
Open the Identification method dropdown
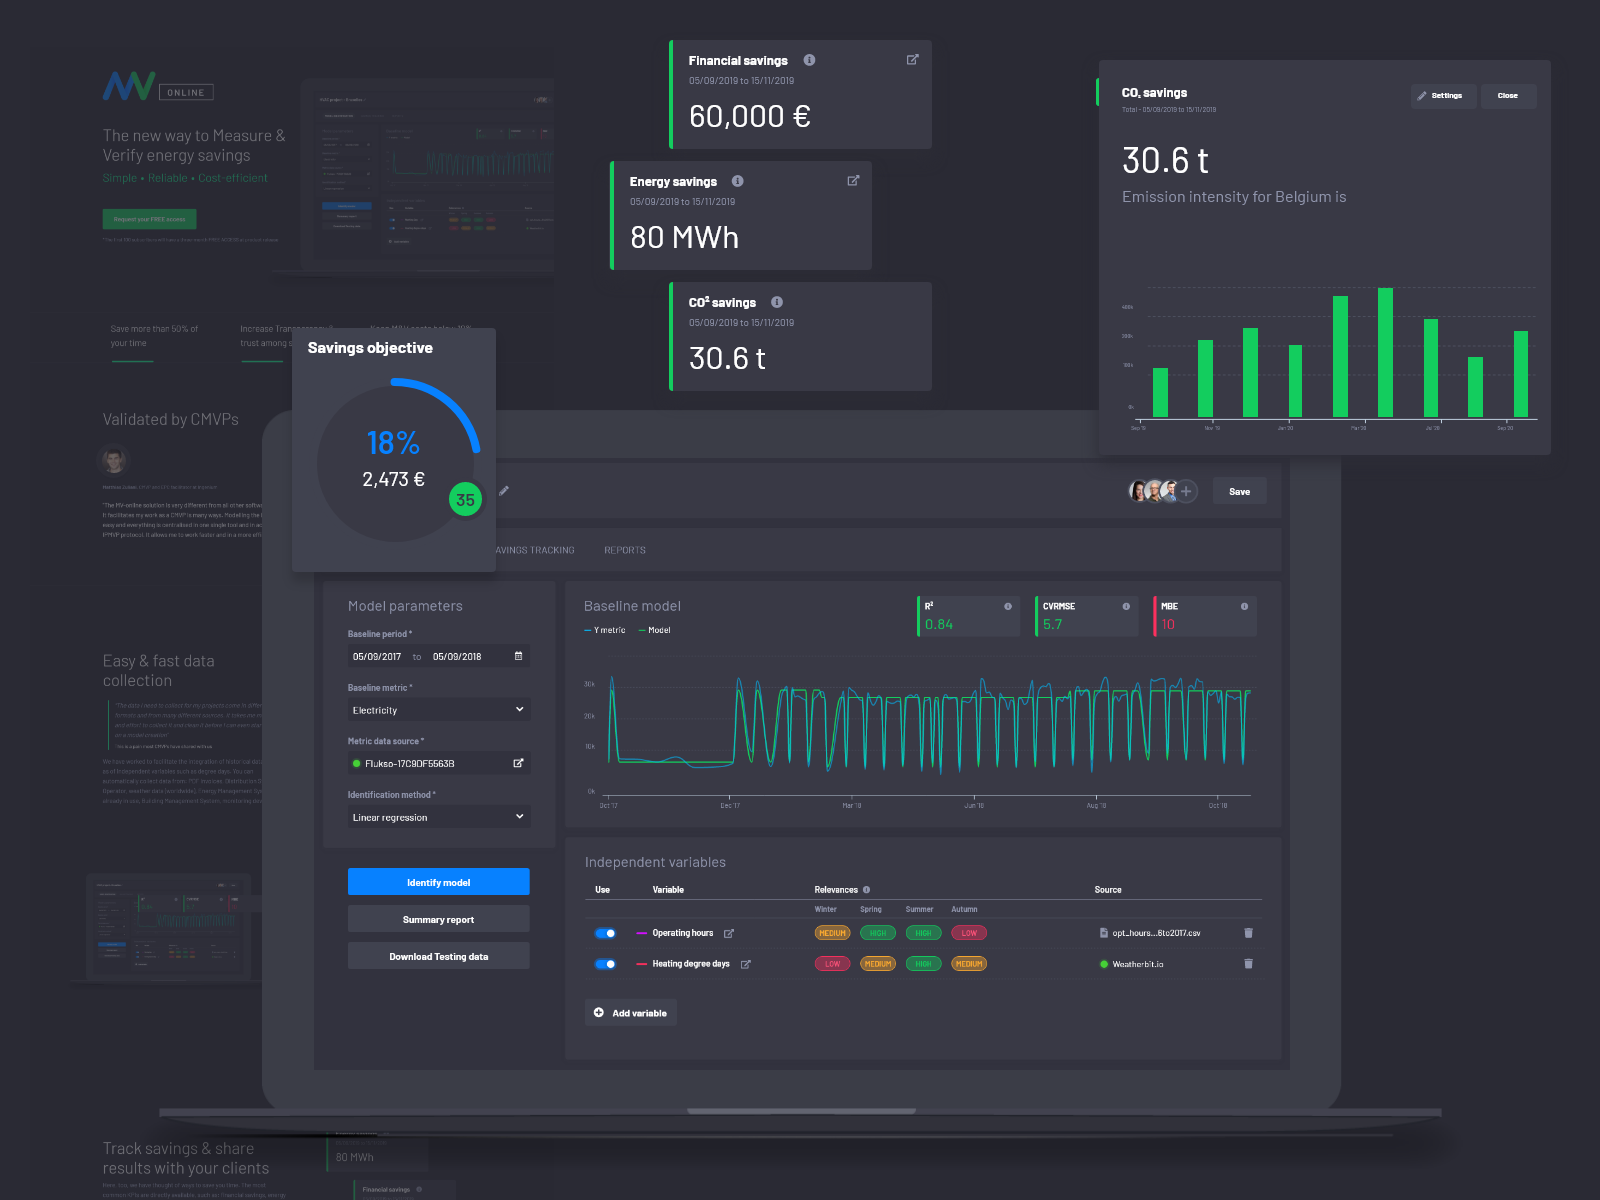pos(438,816)
